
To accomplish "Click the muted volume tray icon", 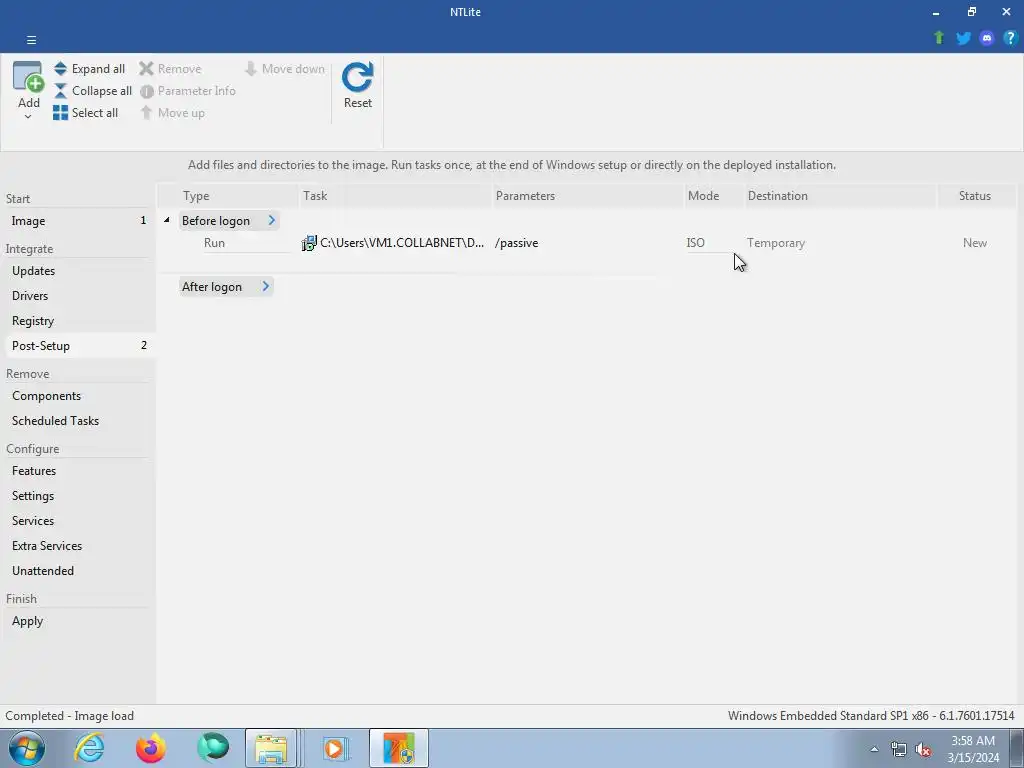I will tap(923, 749).
